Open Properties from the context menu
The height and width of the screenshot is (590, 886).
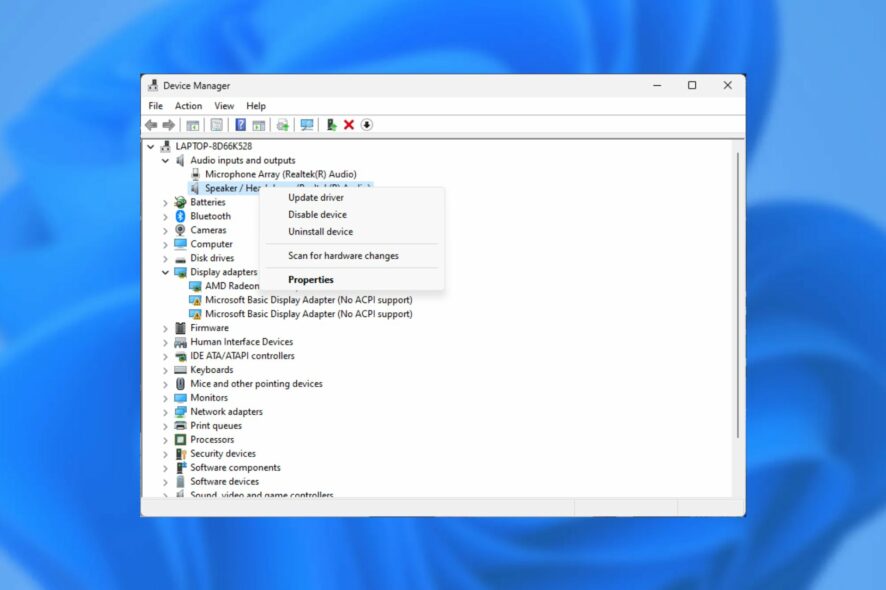[x=311, y=280]
